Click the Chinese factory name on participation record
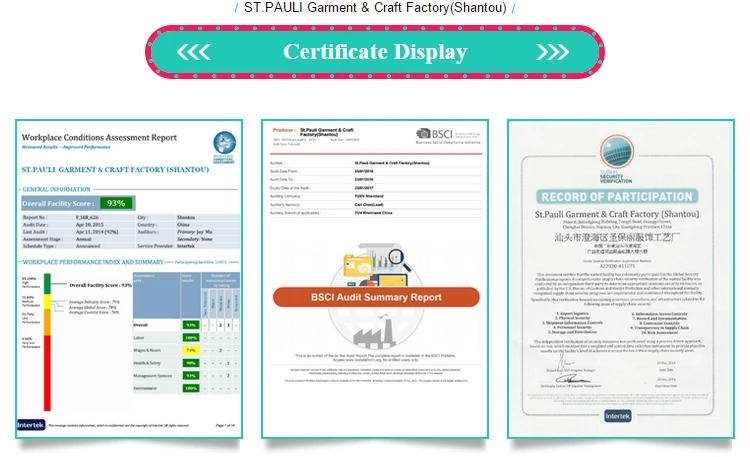750x457 pixels. [617, 236]
